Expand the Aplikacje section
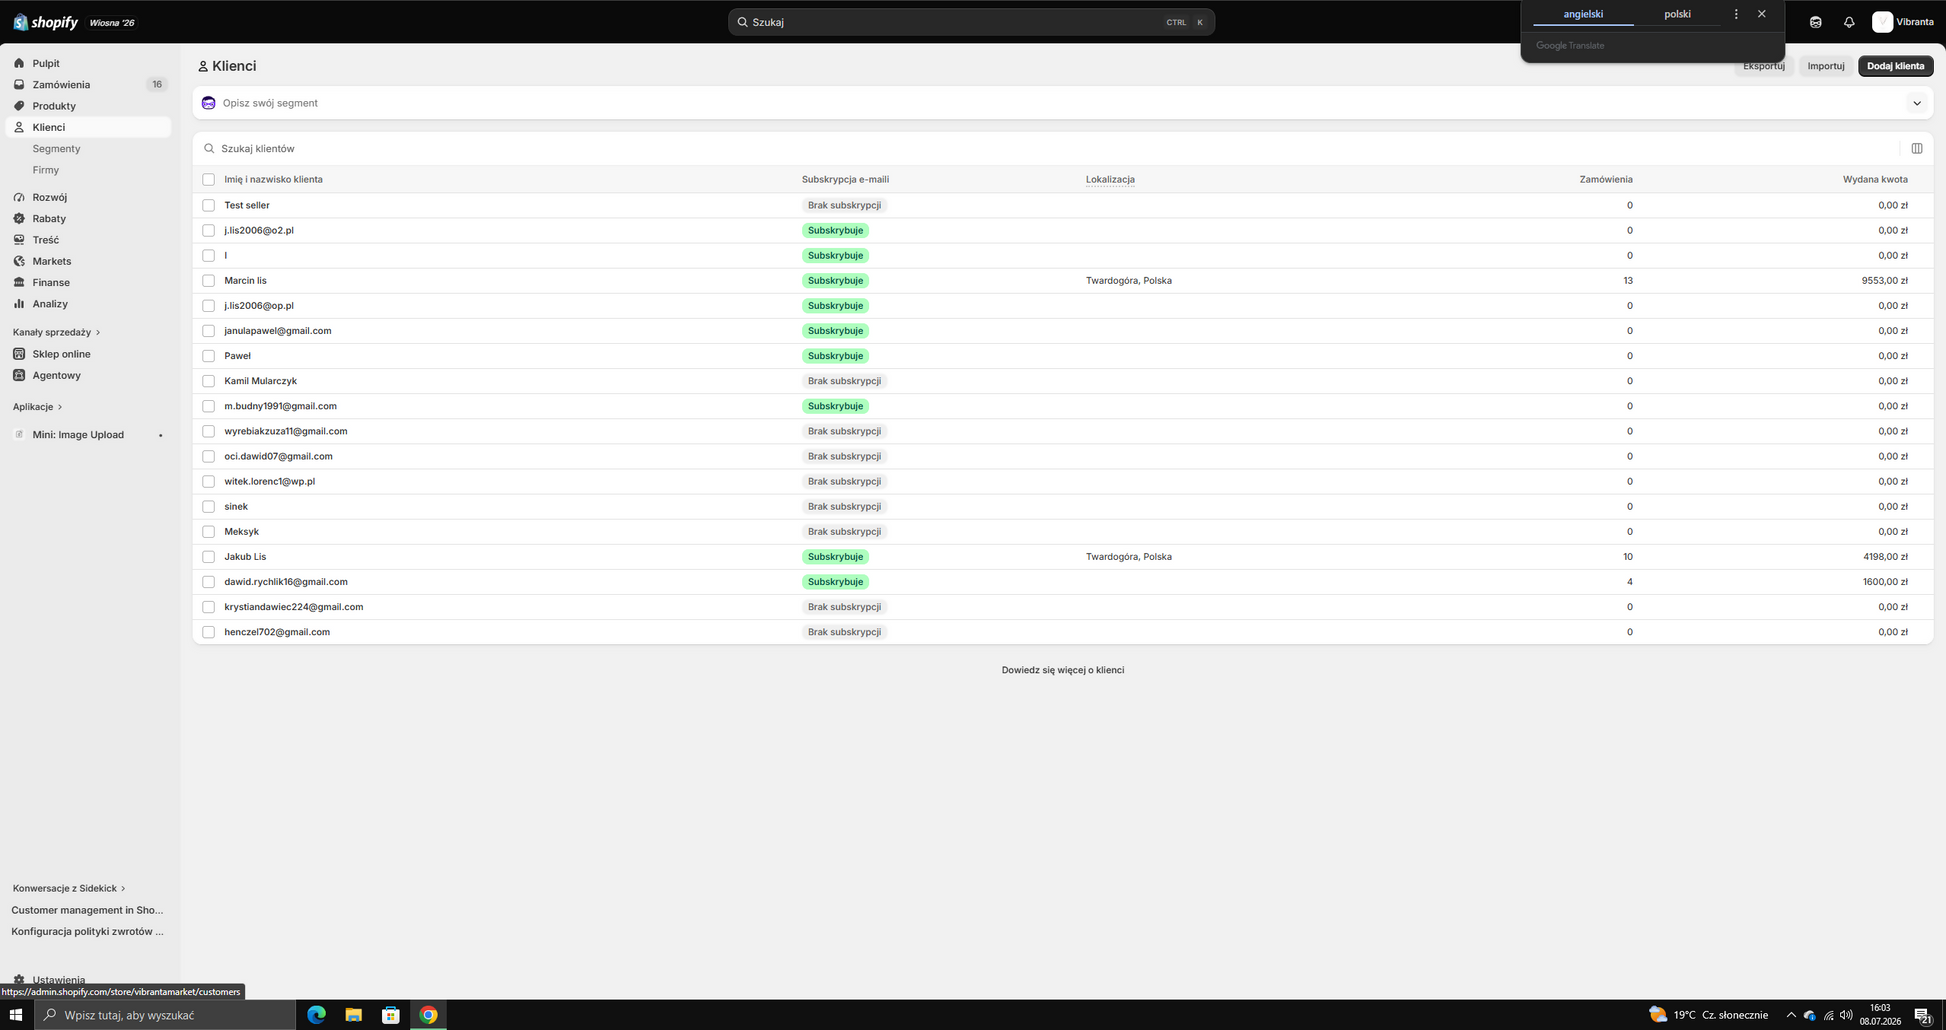Image resolution: width=1946 pixels, height=1030 pixels. pyautogui.click(x=38, y=407)
